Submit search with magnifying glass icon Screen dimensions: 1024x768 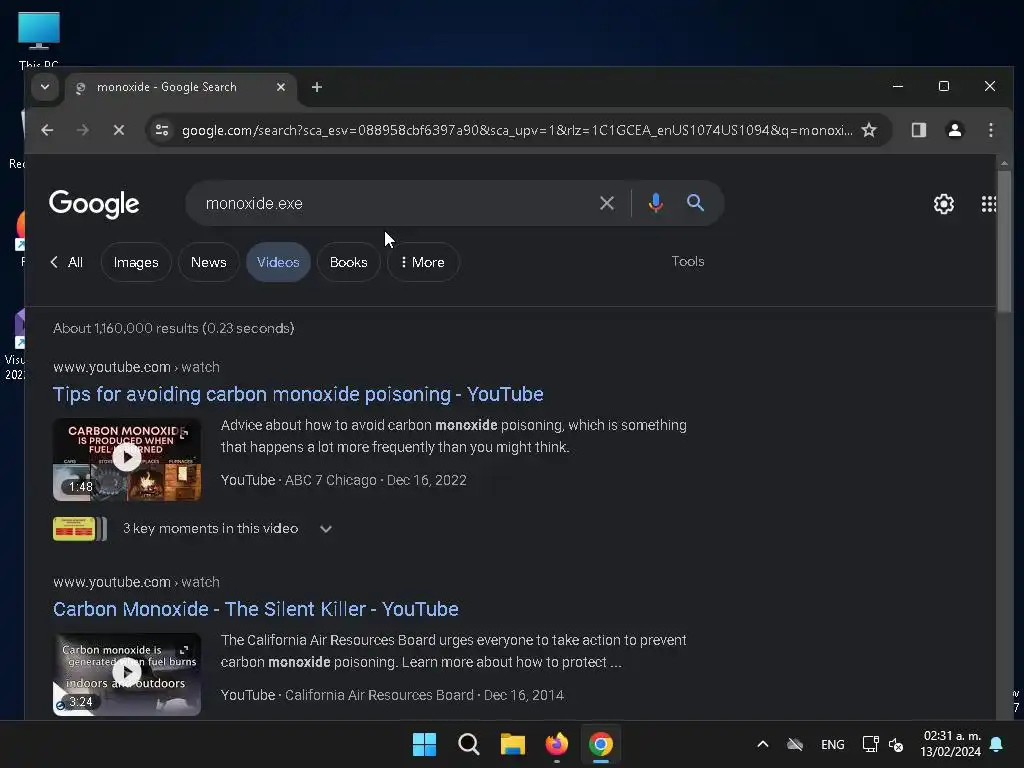(696, 203)
